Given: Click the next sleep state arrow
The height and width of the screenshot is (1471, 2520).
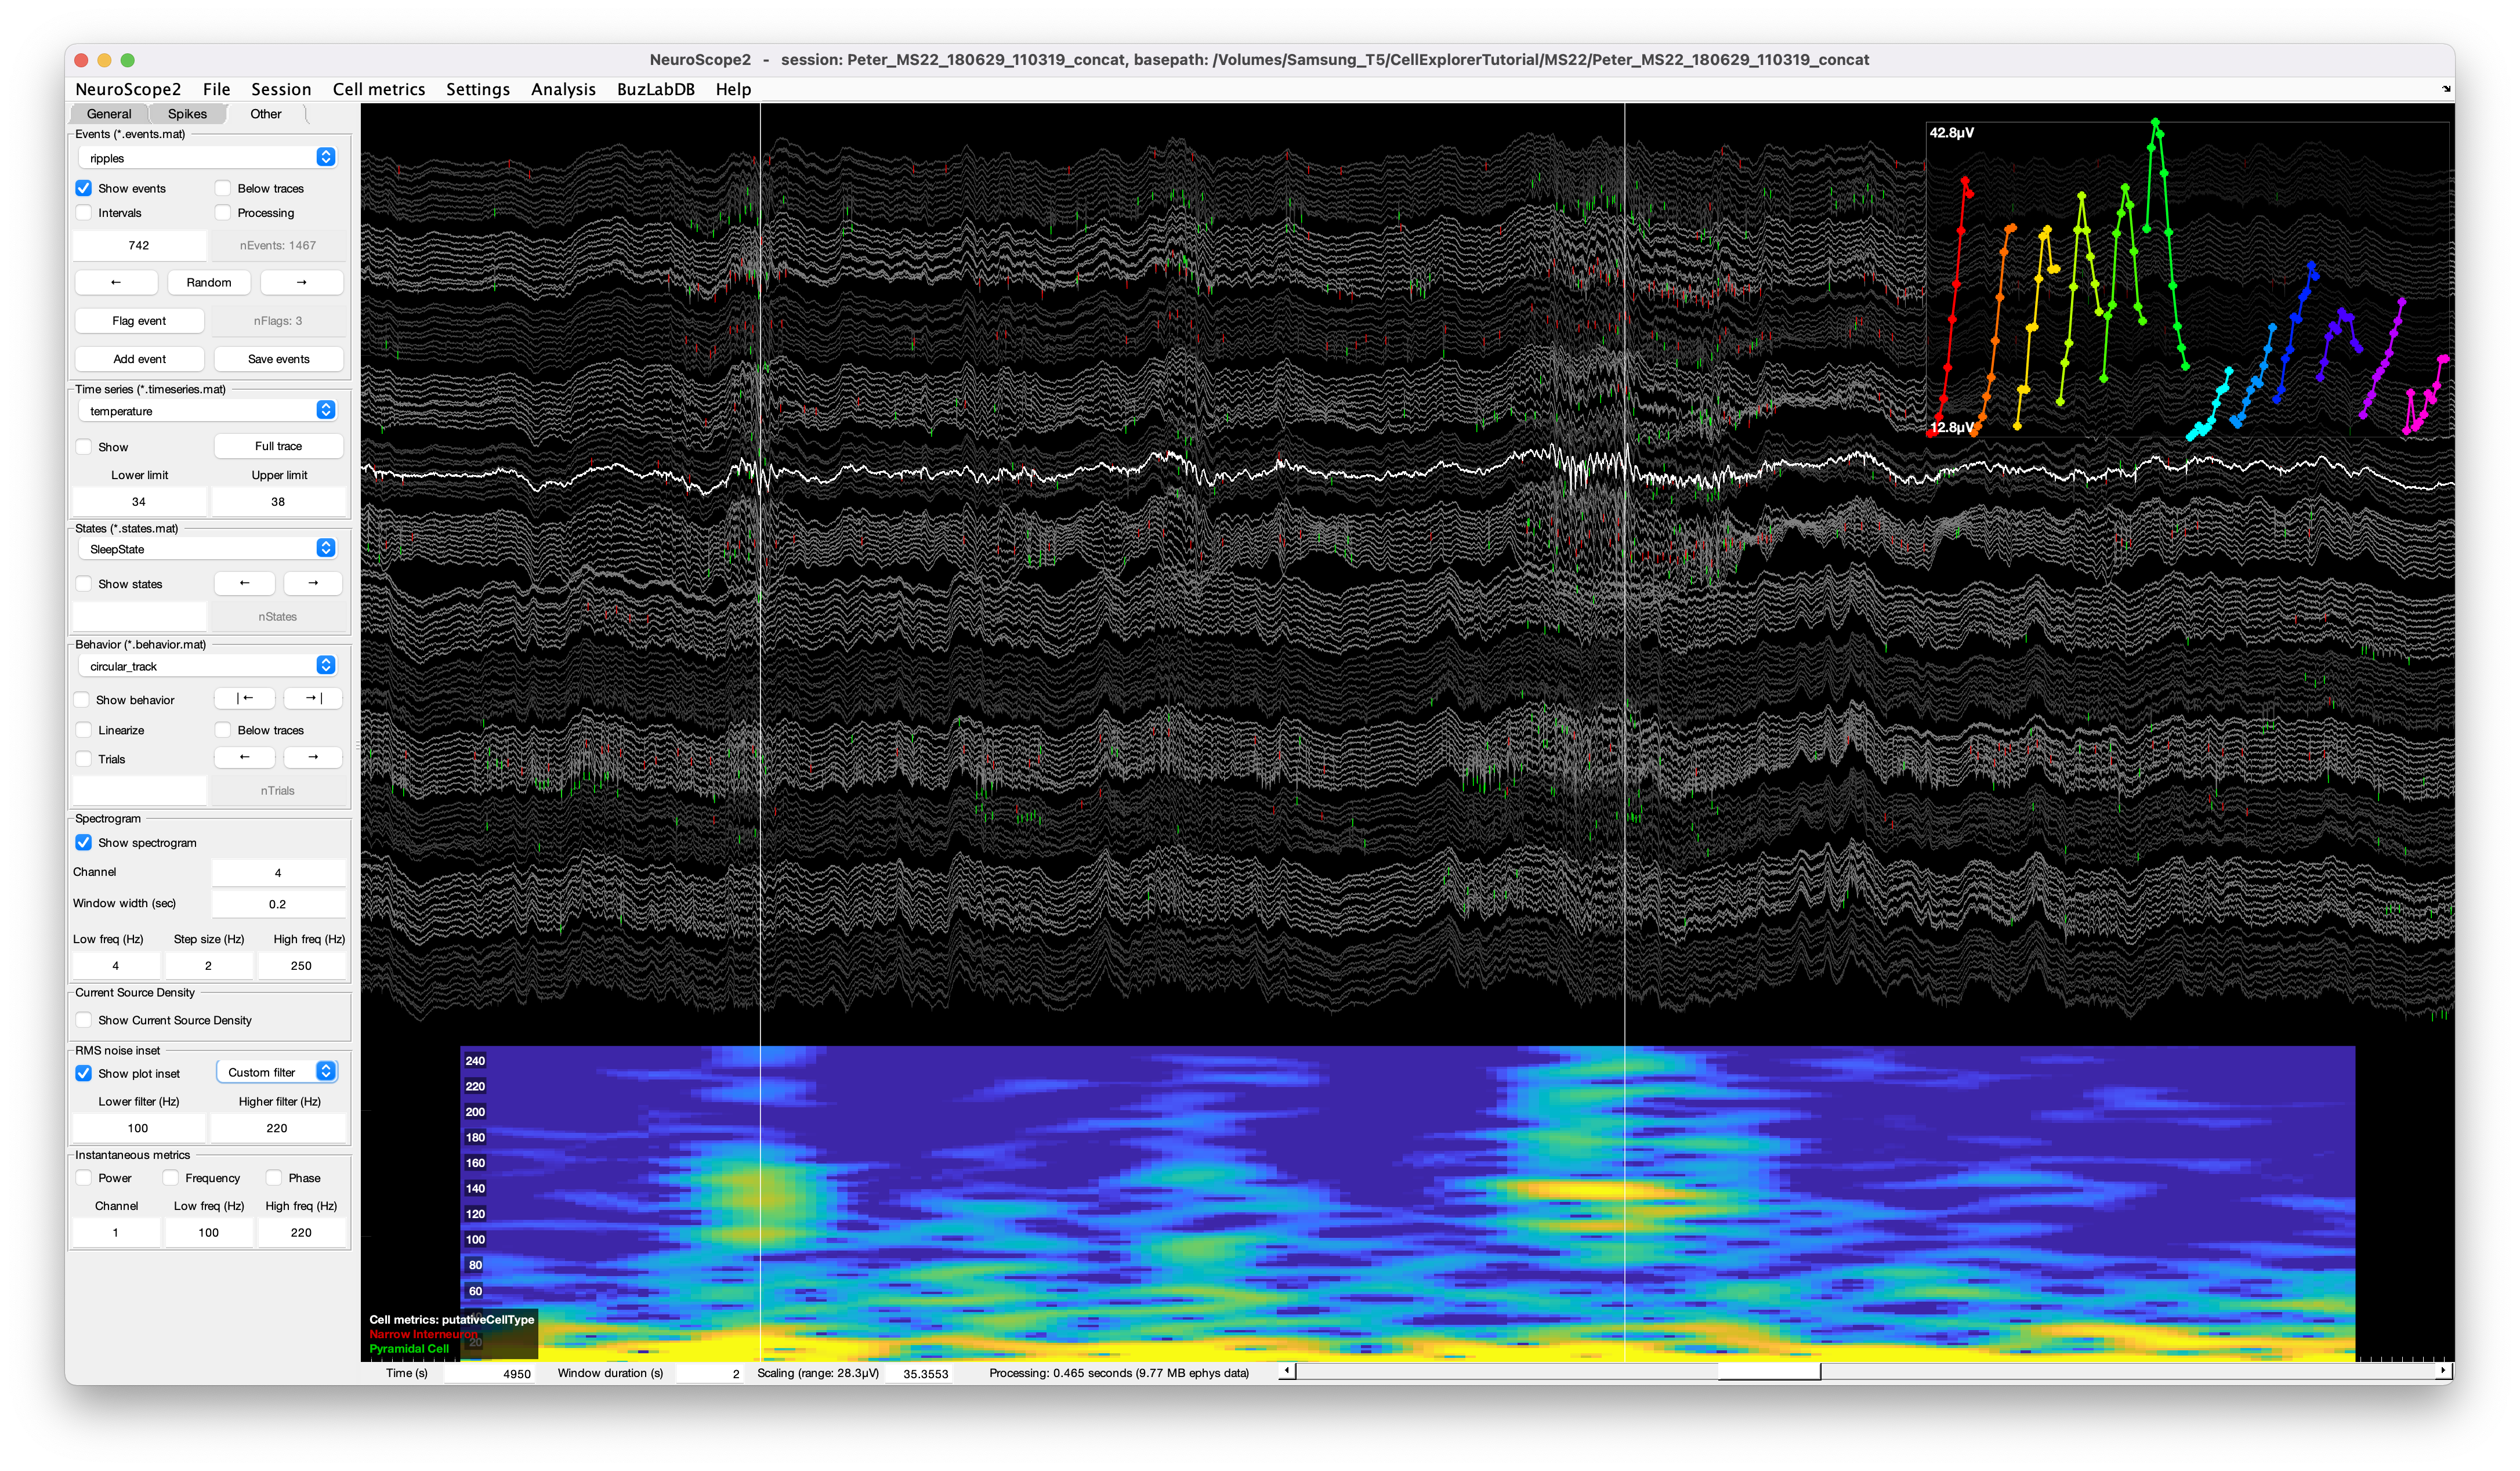Looking at the screenshot, I should [313, 583].
